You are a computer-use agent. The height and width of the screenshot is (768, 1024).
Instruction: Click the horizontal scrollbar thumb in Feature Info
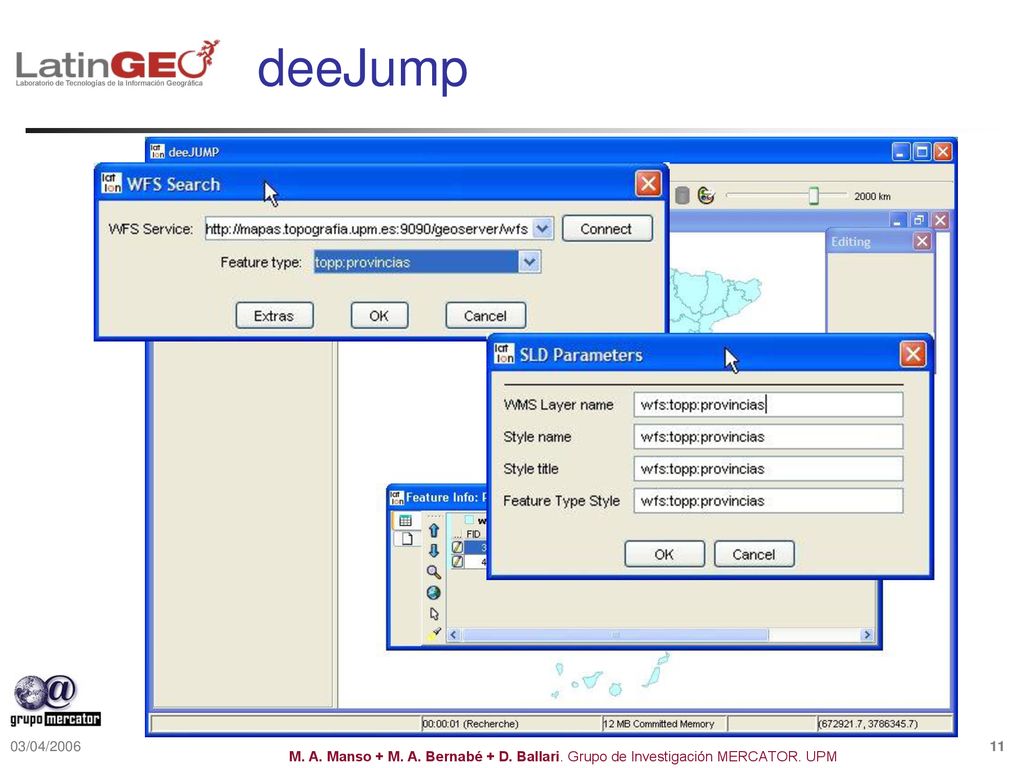(x=615, y=635)
